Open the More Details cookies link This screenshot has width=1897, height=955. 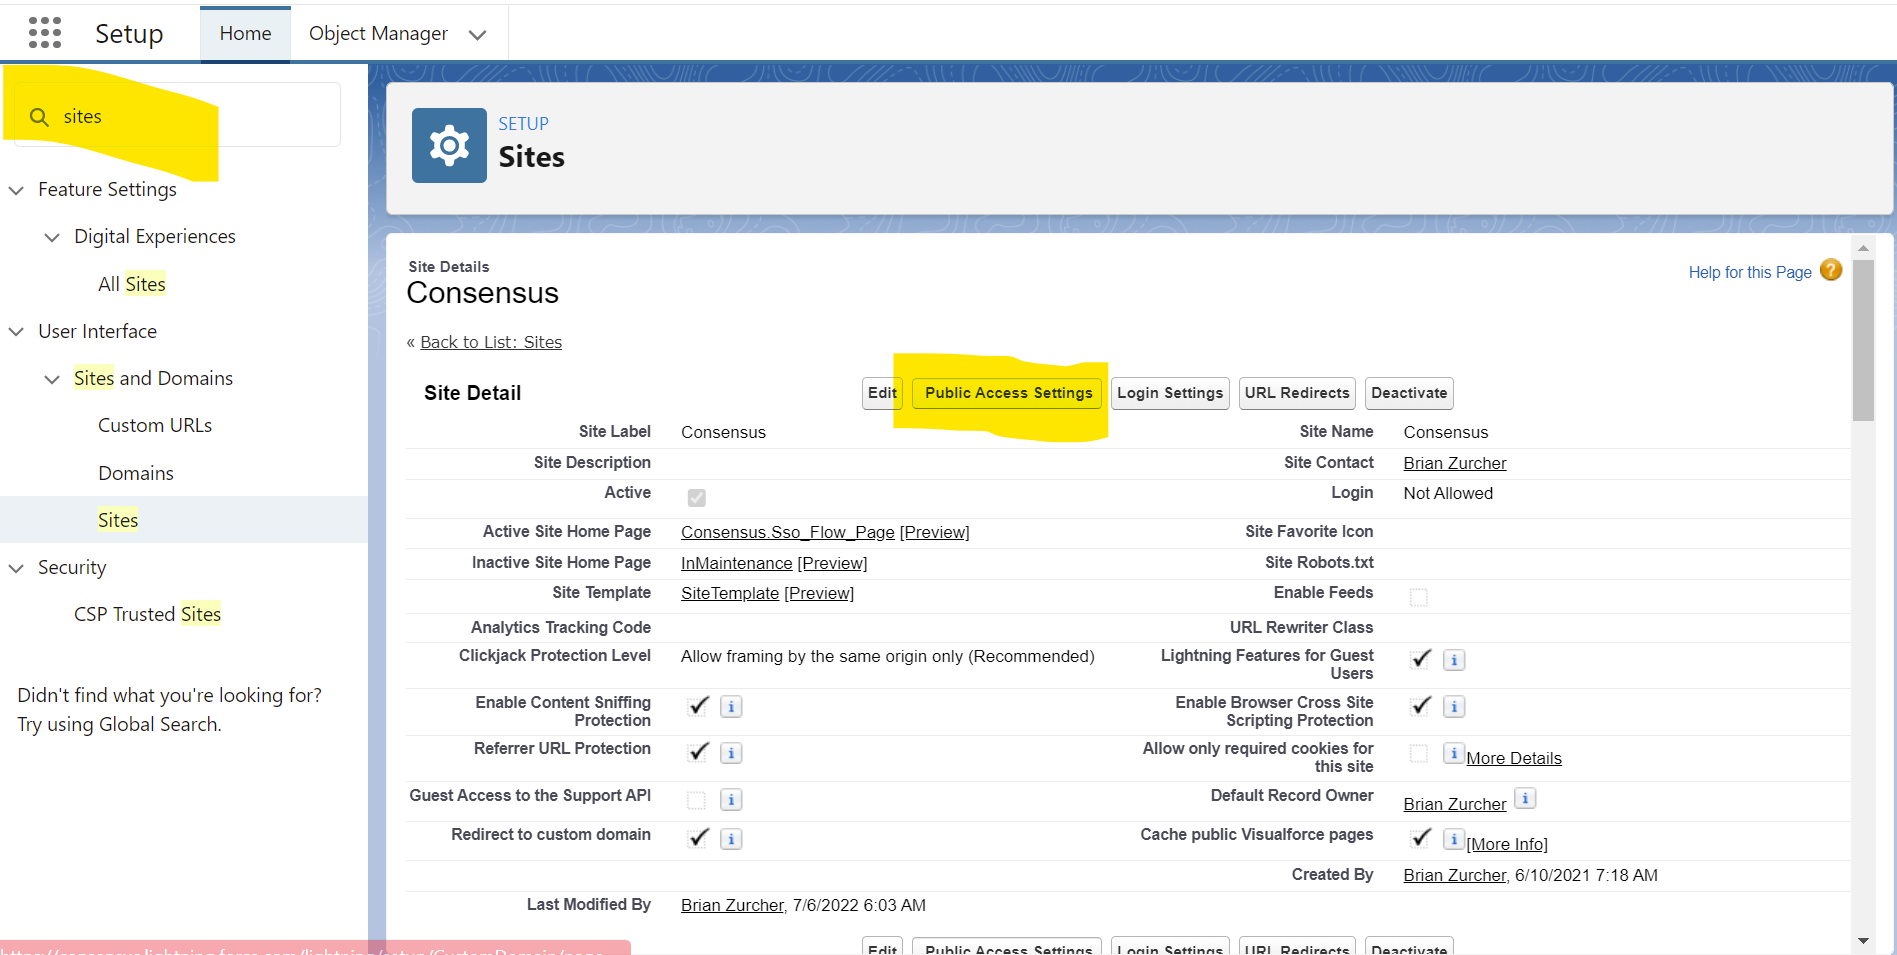(x=1514, y=758)
